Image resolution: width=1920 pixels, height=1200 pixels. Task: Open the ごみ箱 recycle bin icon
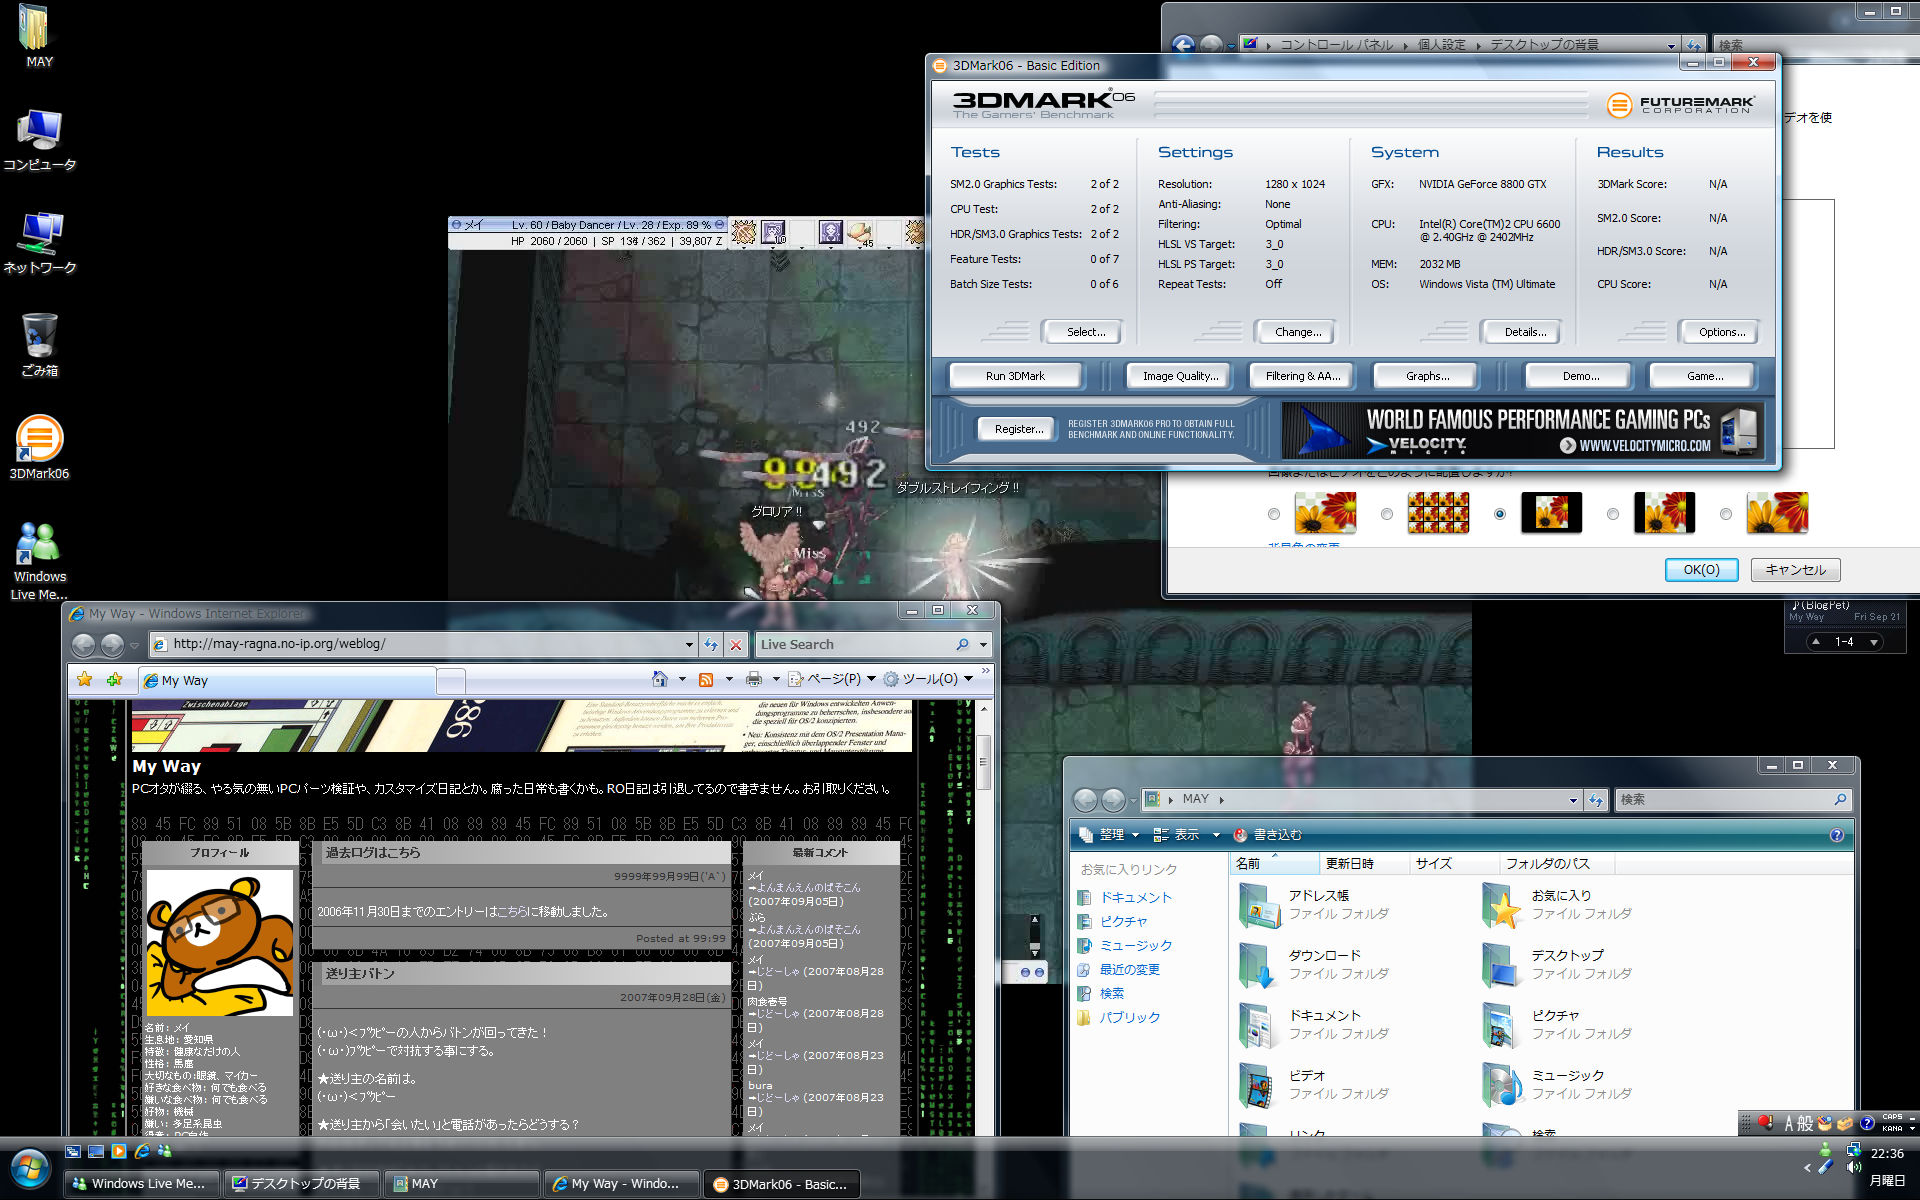click(39, 345)
